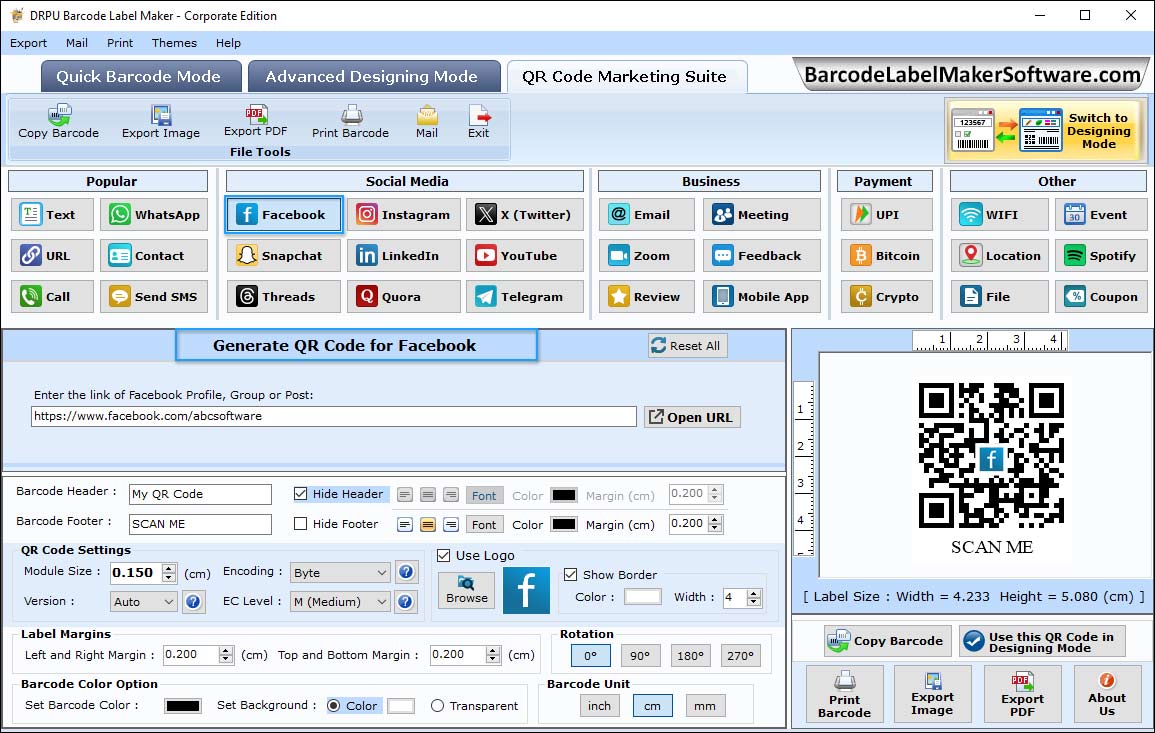Switch to Quick Barcode Mode tab
Viewport: 1155px width, 733px height.
141,77
